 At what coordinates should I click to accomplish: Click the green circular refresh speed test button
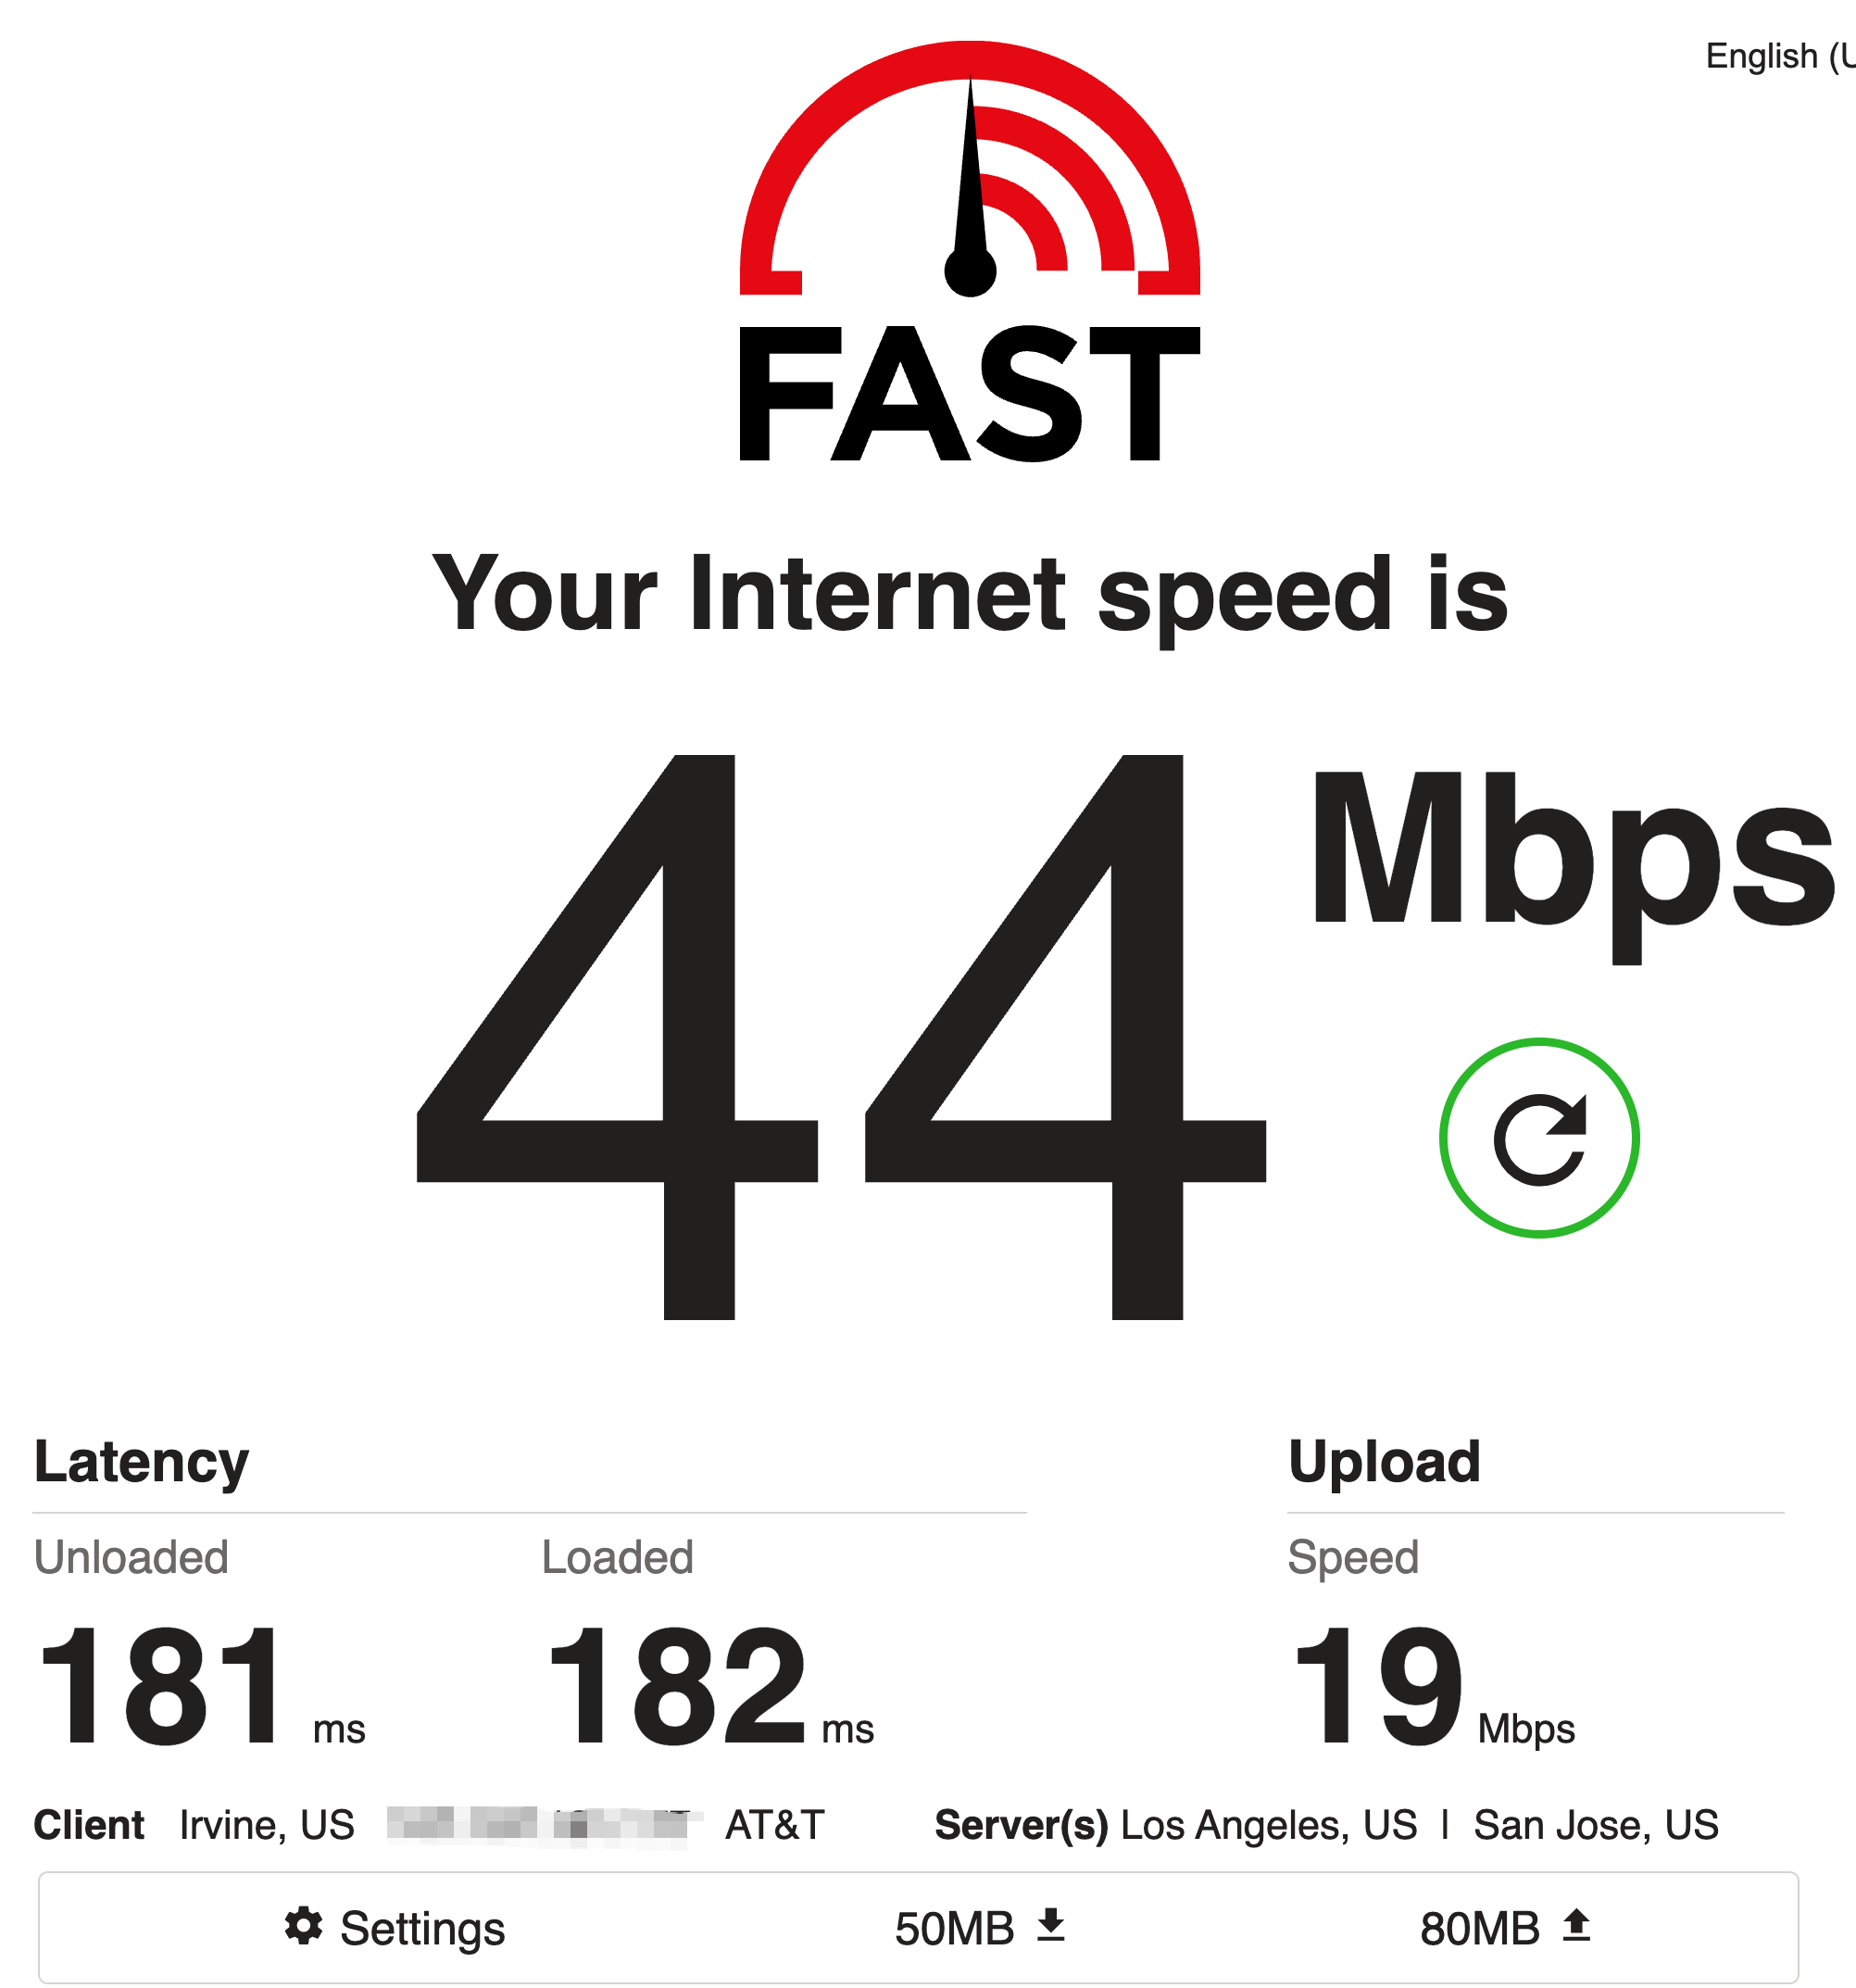(x=1539, y=1138)
